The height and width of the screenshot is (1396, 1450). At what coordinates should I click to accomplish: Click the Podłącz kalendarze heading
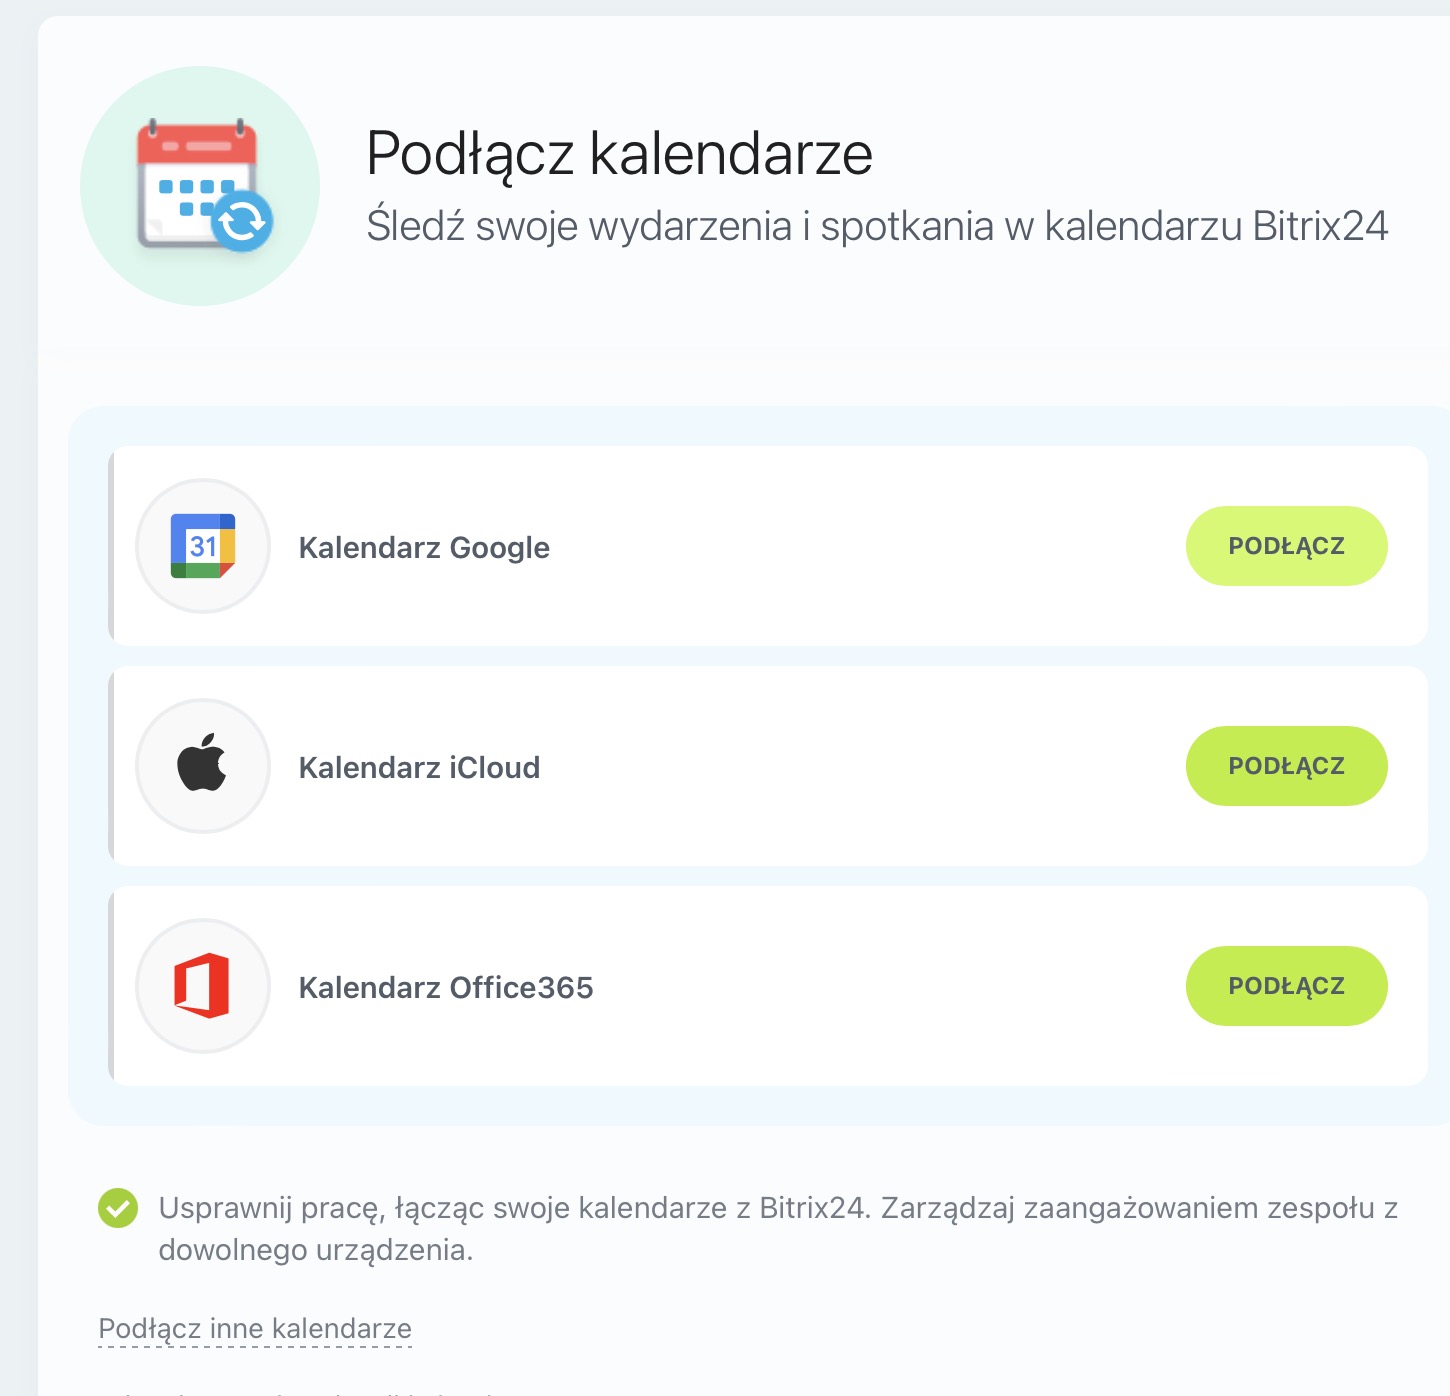[x=620, y=154]
